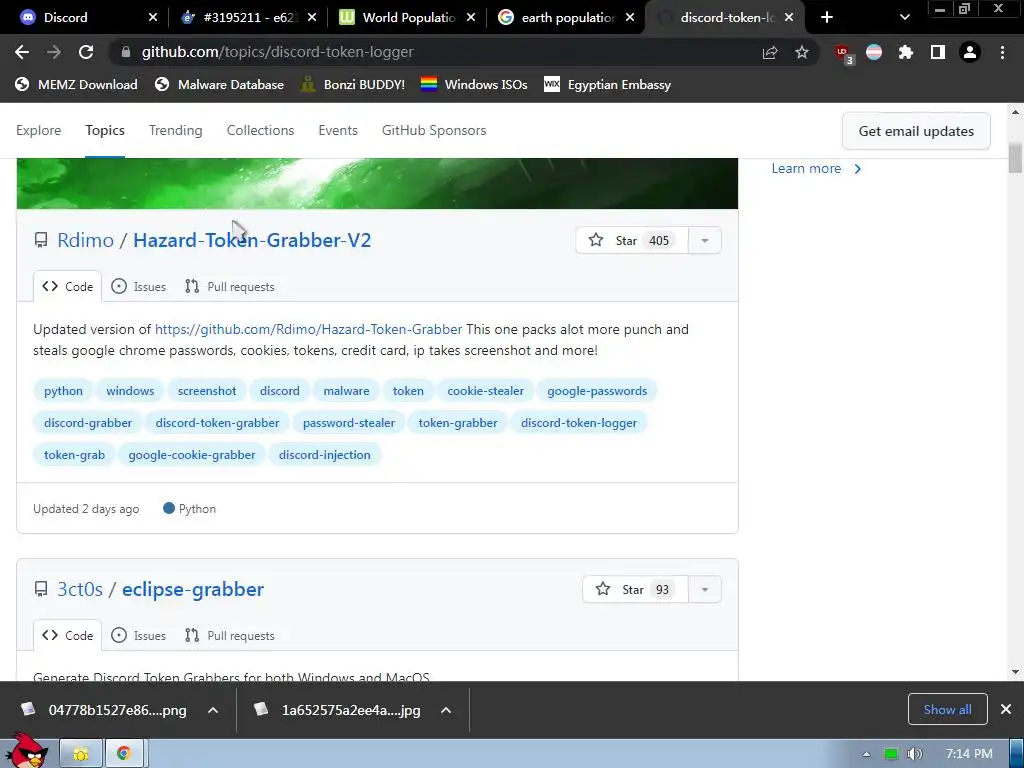
Task: Open the Rdimo user profile link
Action: point(86,240)
